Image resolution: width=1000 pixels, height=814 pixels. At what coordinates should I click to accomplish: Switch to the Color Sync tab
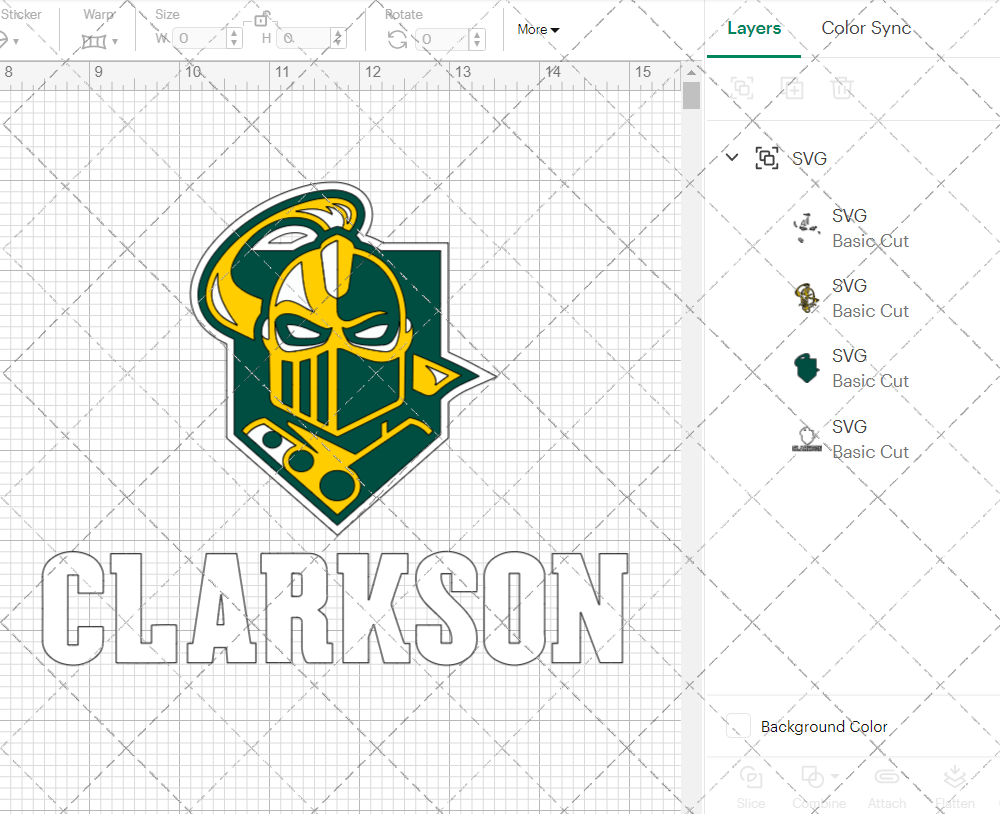pos(866,29)
